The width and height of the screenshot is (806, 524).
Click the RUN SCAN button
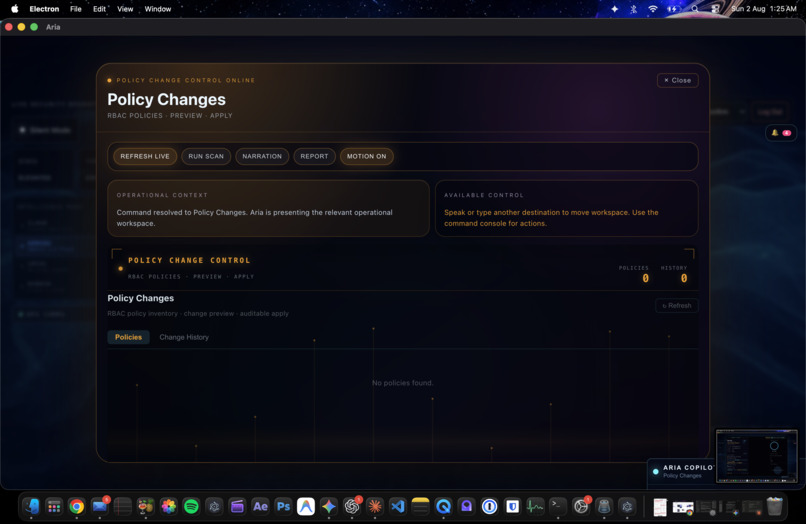point(206,156)
